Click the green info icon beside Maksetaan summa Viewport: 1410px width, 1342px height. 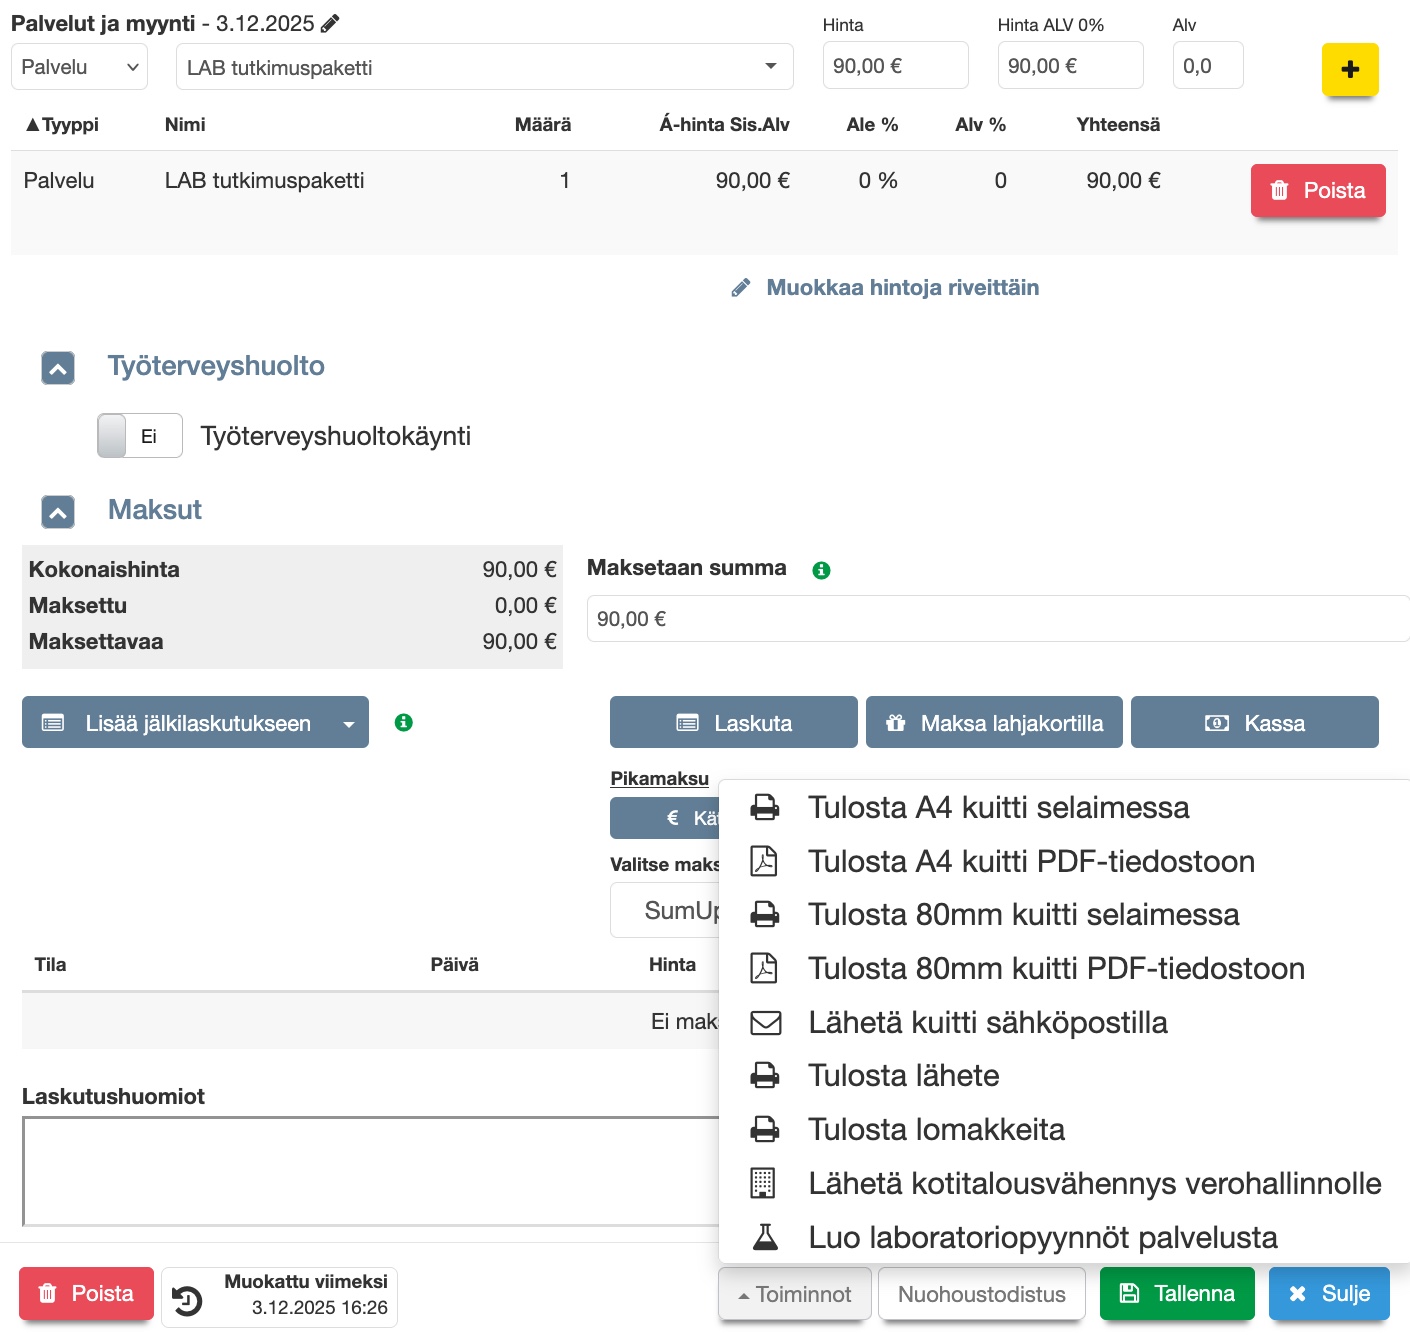821,570
